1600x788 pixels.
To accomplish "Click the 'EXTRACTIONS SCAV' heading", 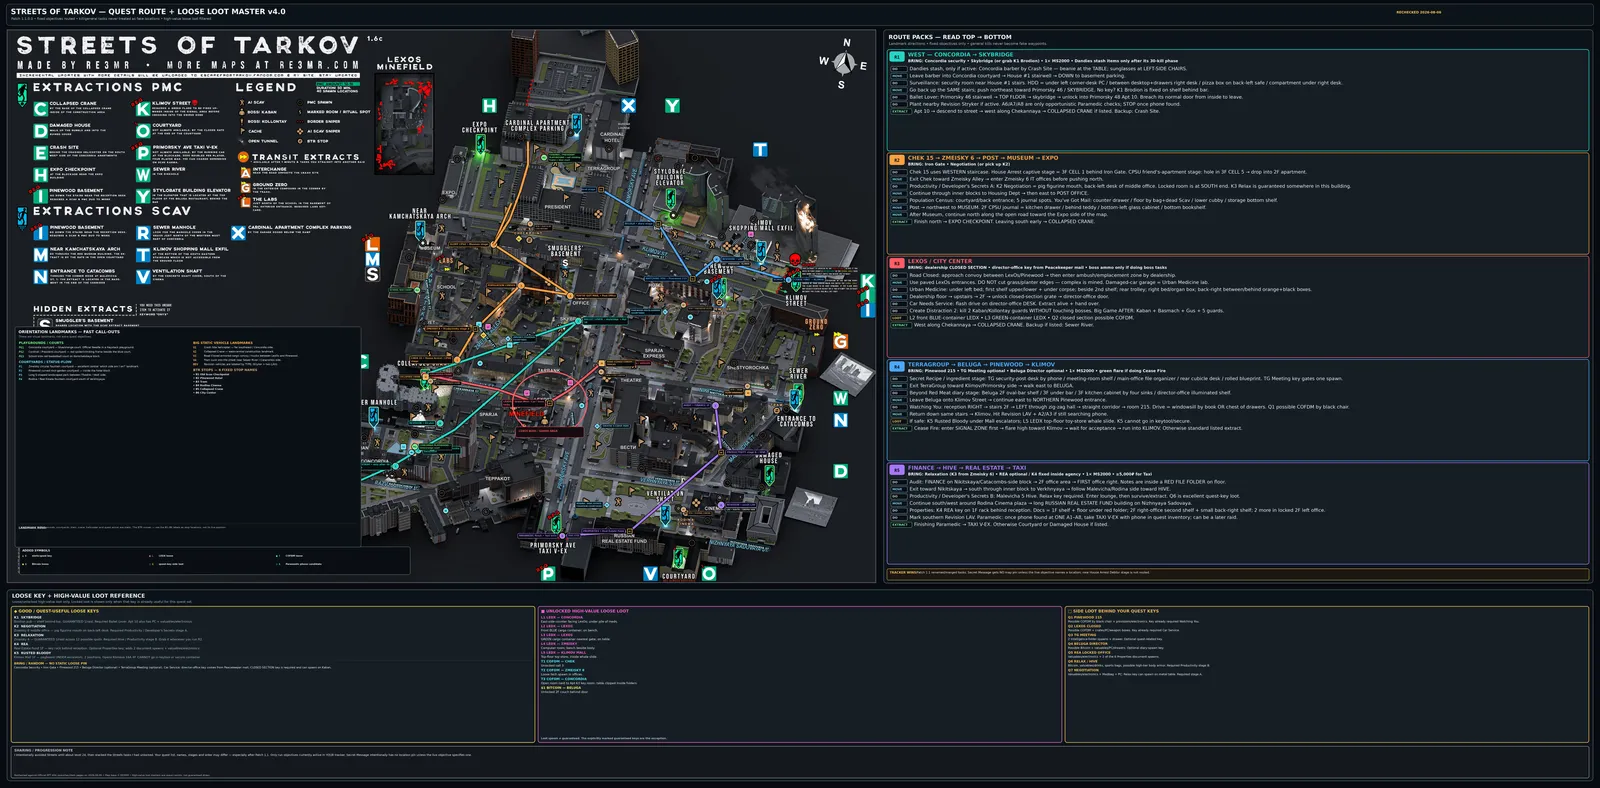I will click(112, 211).
